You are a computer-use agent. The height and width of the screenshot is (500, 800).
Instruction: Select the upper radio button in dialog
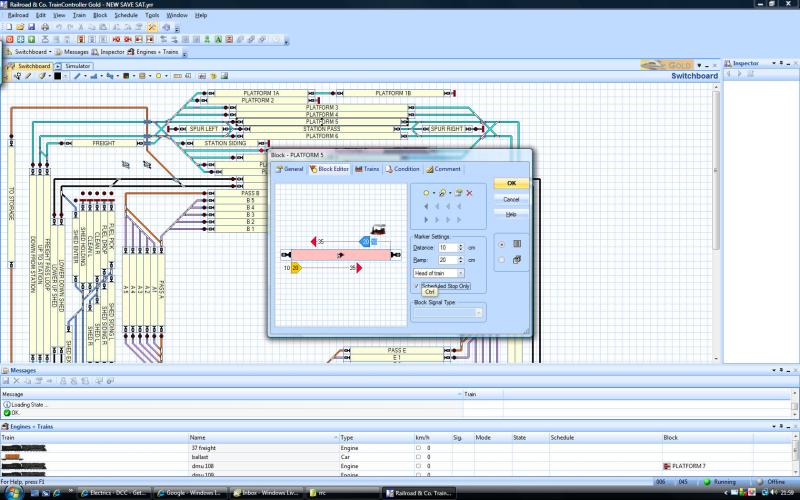tap(501, 243)
